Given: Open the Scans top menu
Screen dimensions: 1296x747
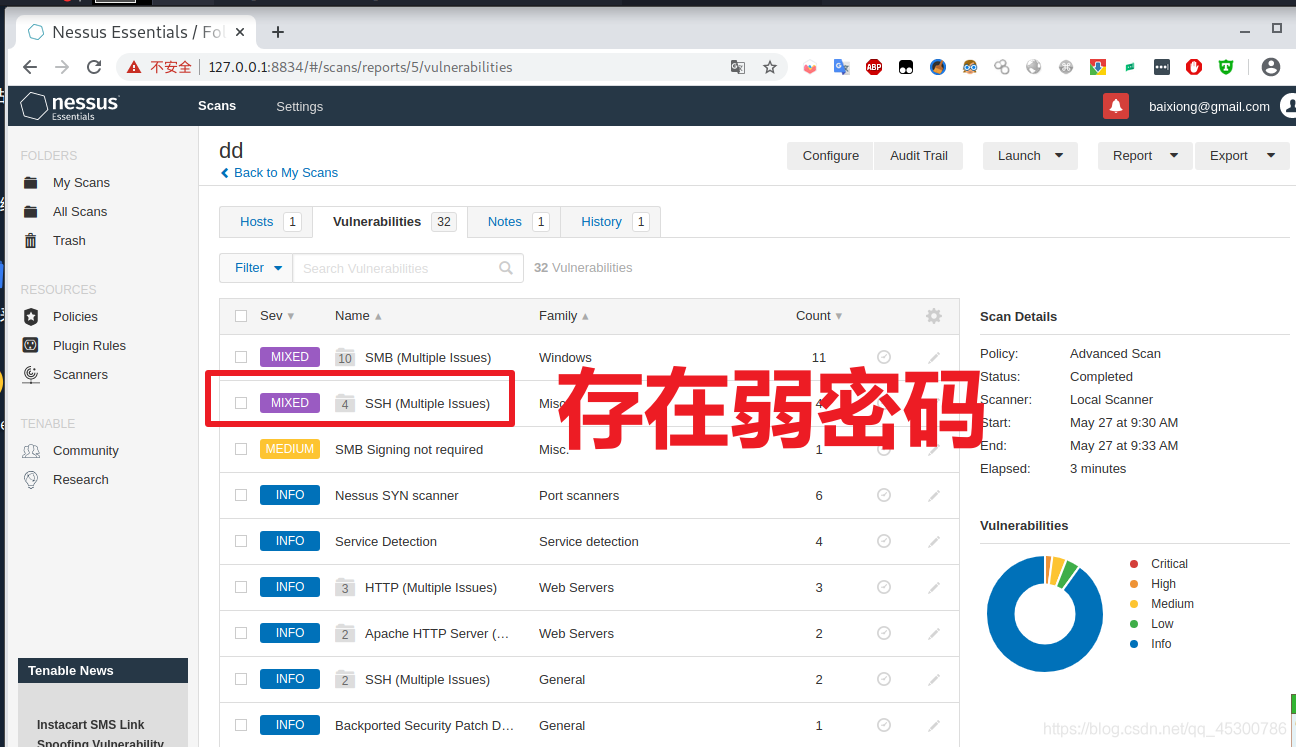Looking at the screenshot, I should [217, 106].
